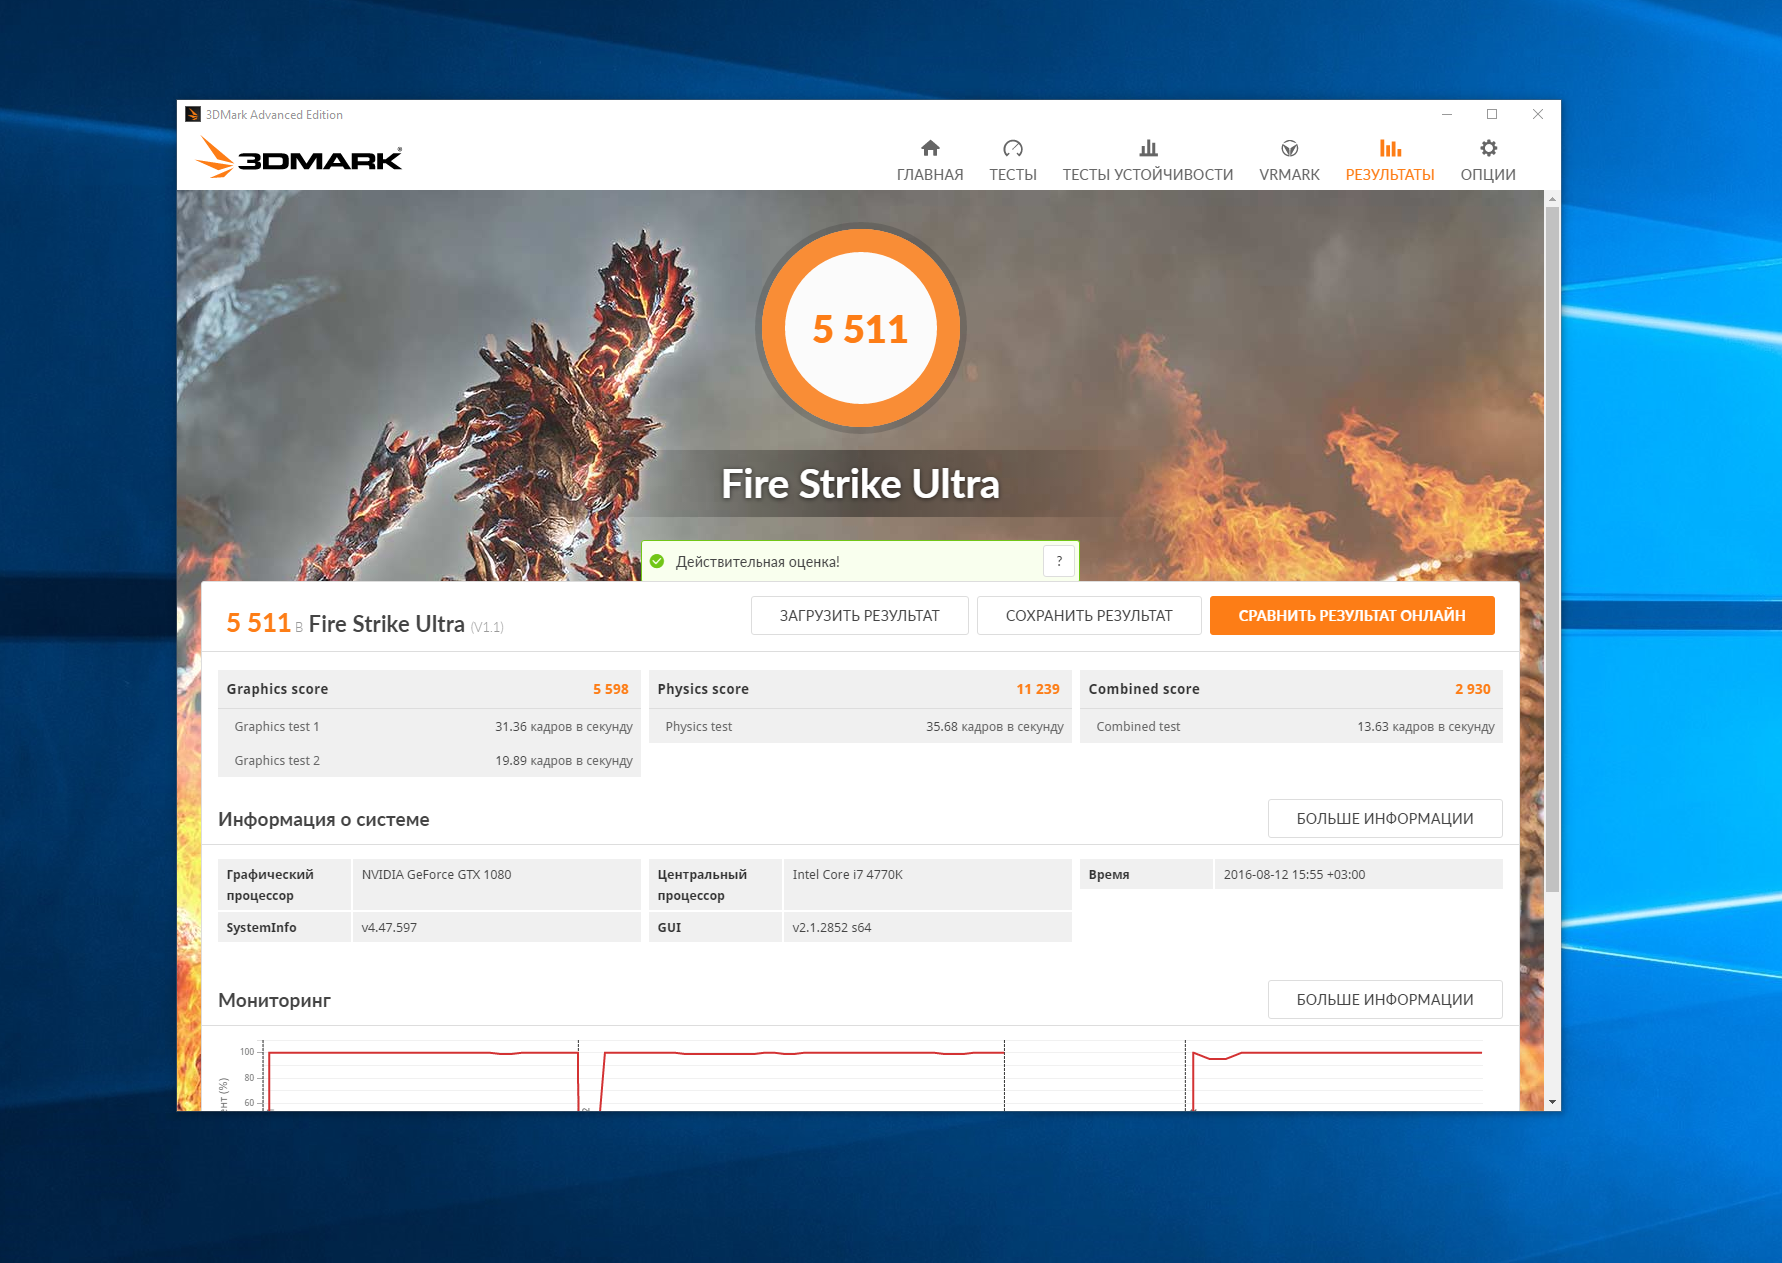Click Graphics test 2 row label

tap(277, 761)
